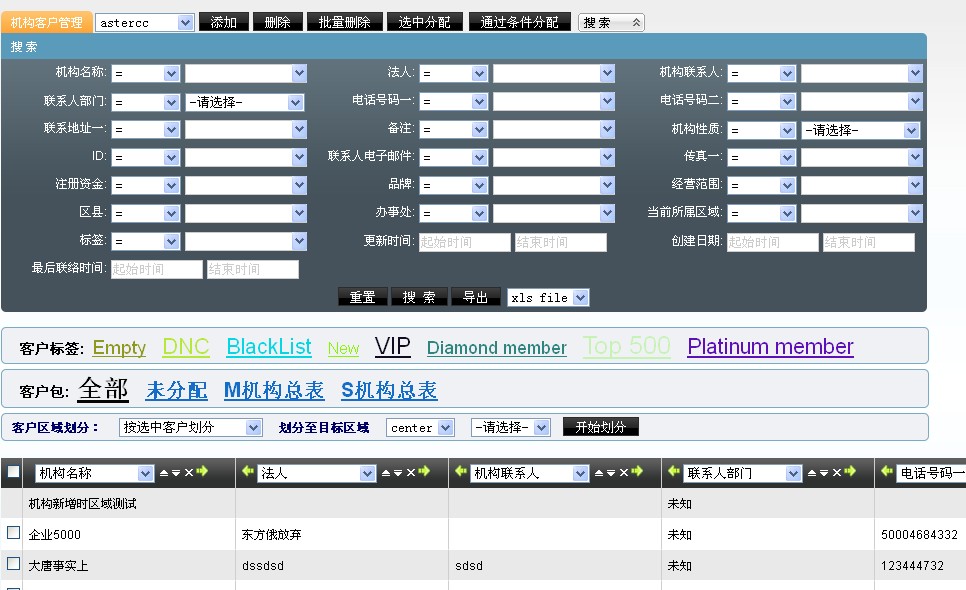Viewport: 966px width, 590px height.
Task: Remove the 机构名称 column with X icon
Action: pyautogui.click(x=188, y=473)
